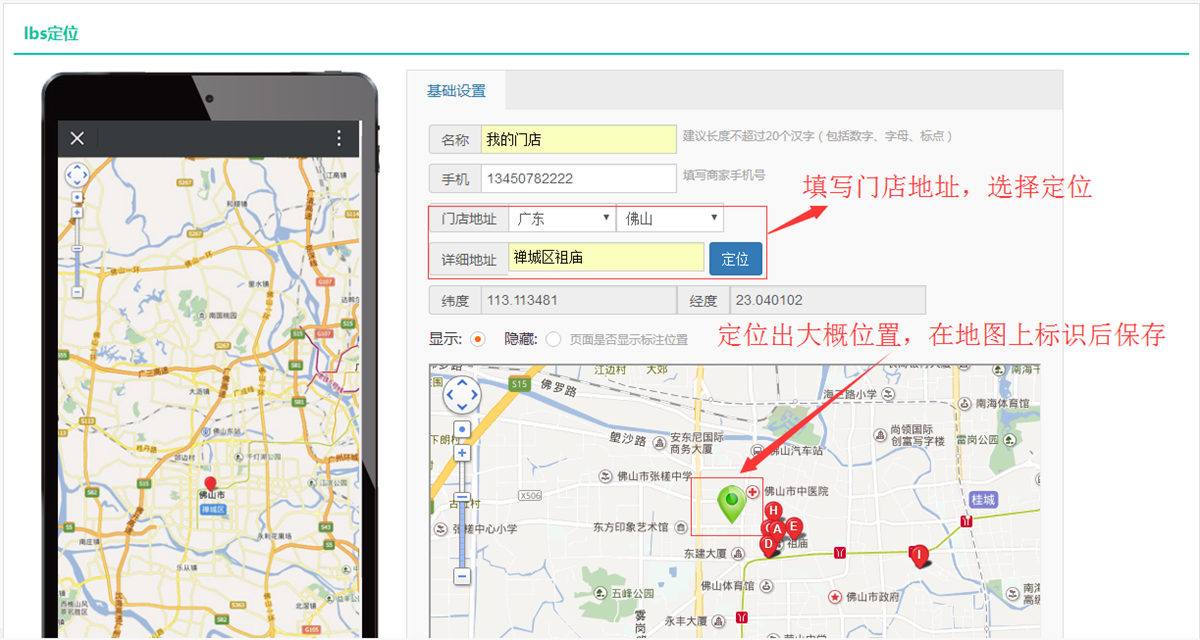This screenshot has width=1200, height=640.
Task: Click the 手机 phone number field
Action: pyautogui.click(x=579, y=179)
